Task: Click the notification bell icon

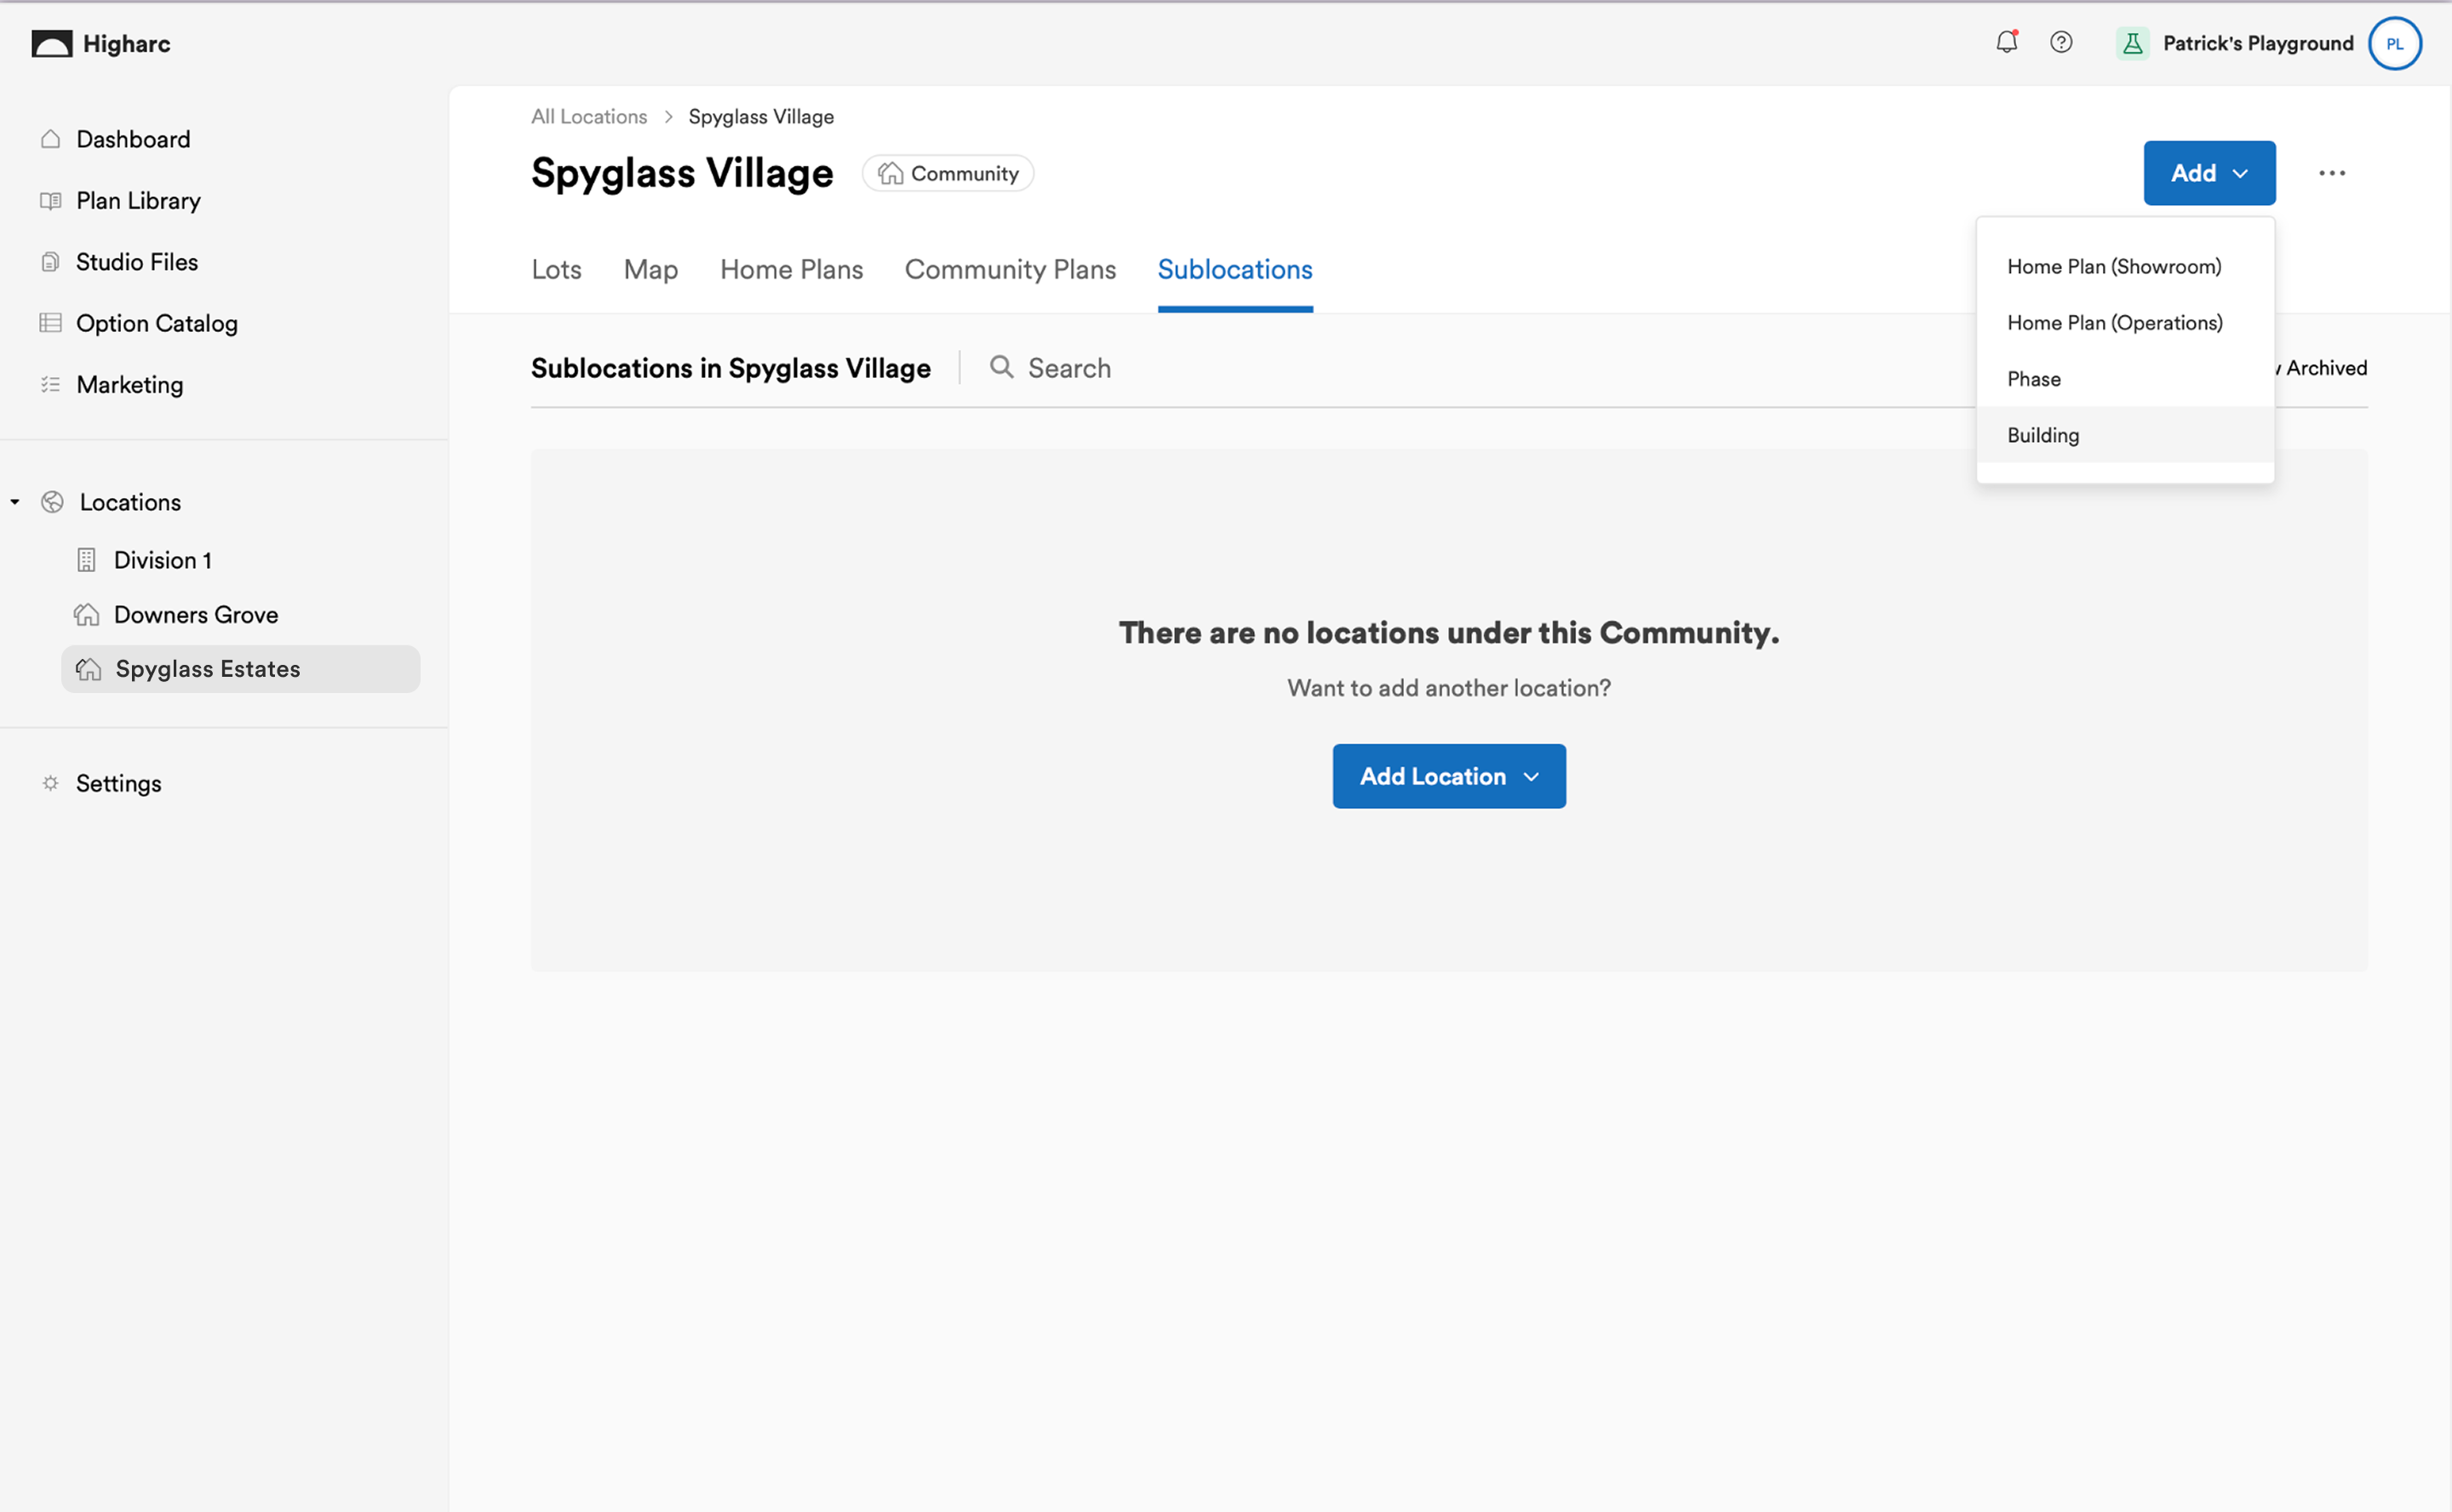Action: [x=2006, y=43]
